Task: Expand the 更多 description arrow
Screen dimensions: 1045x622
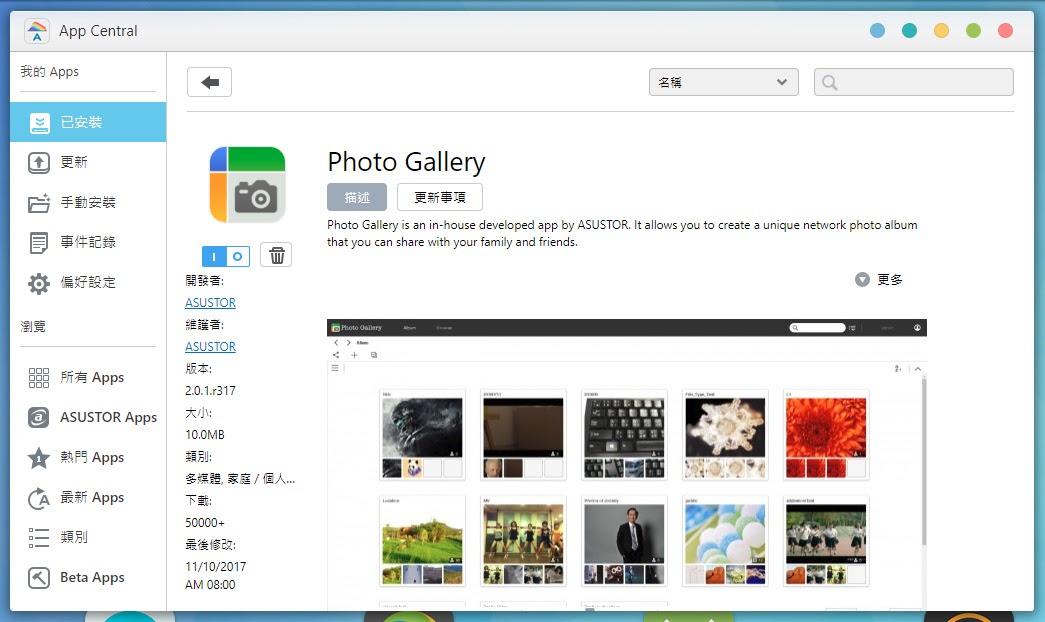Action: (862, 279)
